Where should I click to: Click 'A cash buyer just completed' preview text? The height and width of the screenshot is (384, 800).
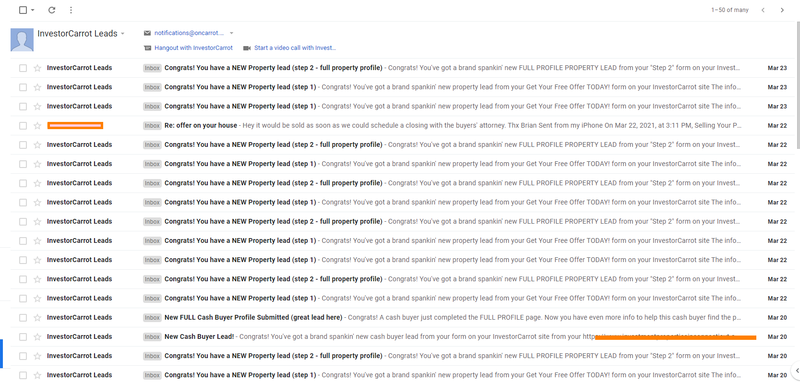pos(544,317)
